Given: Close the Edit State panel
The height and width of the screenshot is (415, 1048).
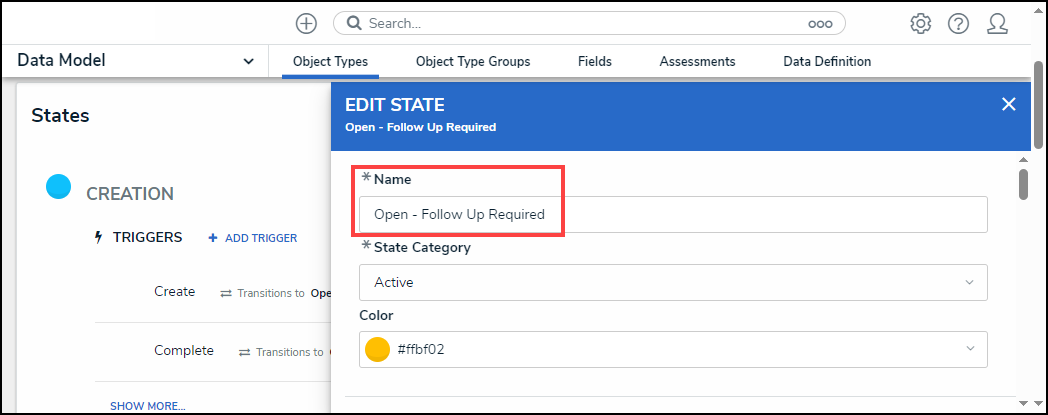Looking at the screenshot, I should [x=1008, y=104].
